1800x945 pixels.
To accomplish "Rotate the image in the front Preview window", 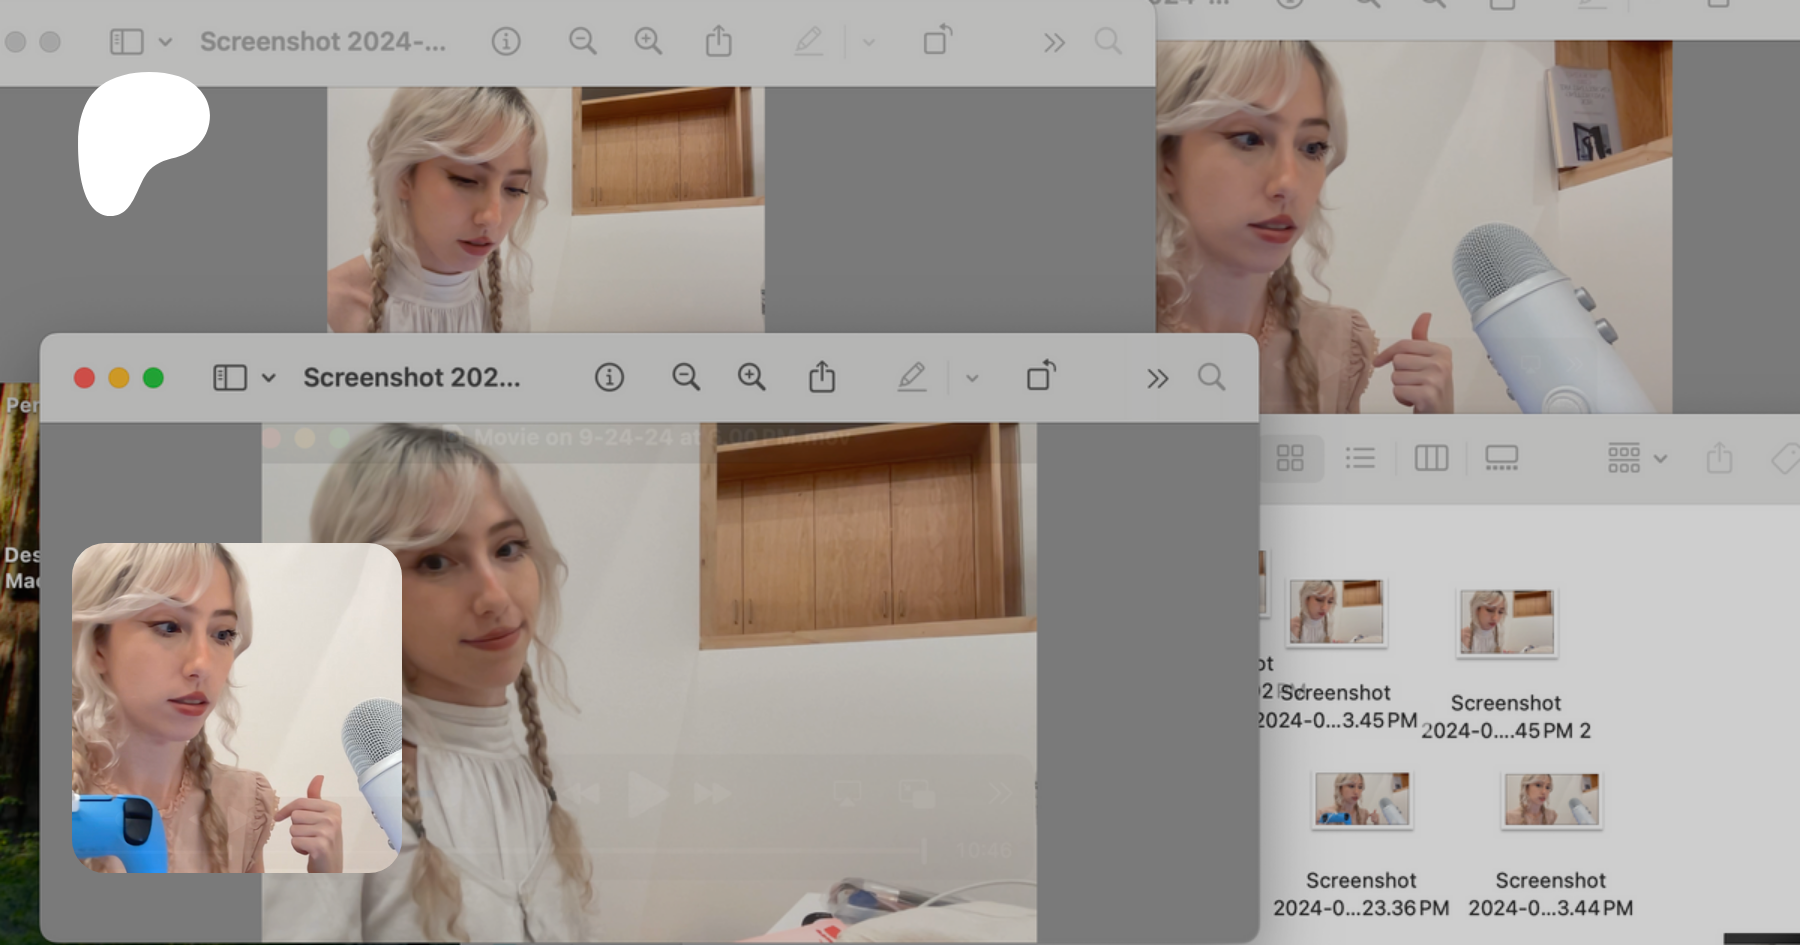I will pos(1041,376).
